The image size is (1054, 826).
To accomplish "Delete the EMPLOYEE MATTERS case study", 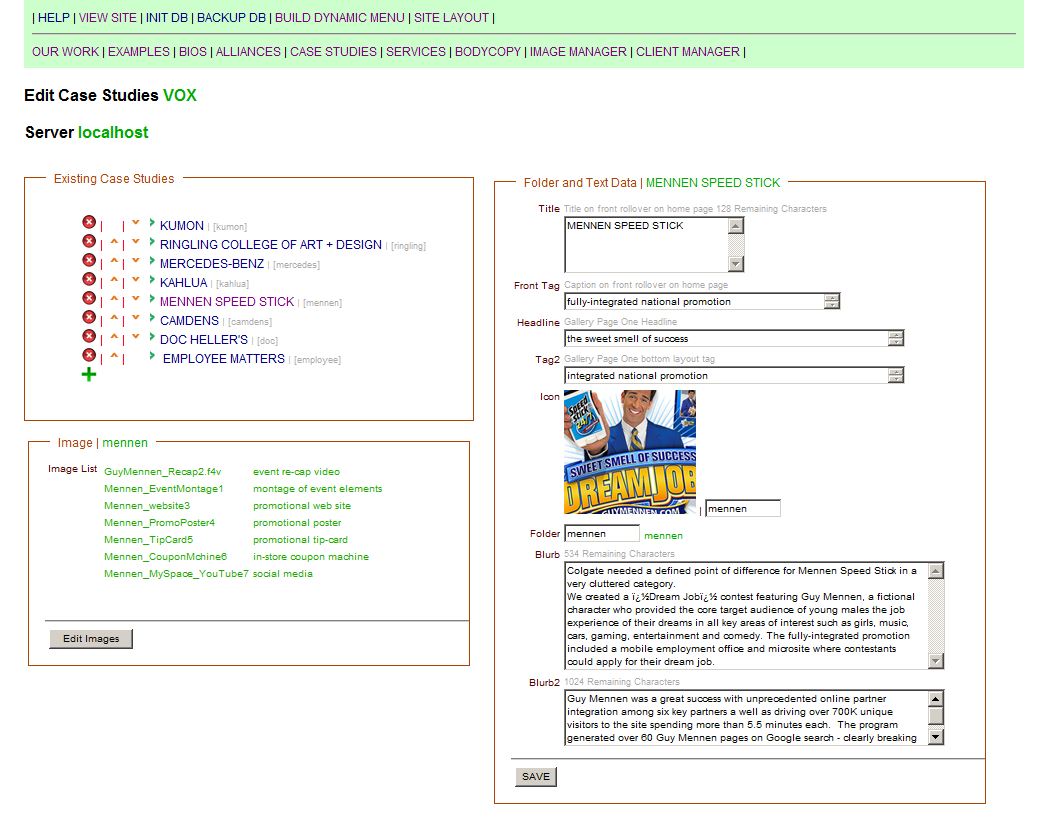I will tap(89, 355).
